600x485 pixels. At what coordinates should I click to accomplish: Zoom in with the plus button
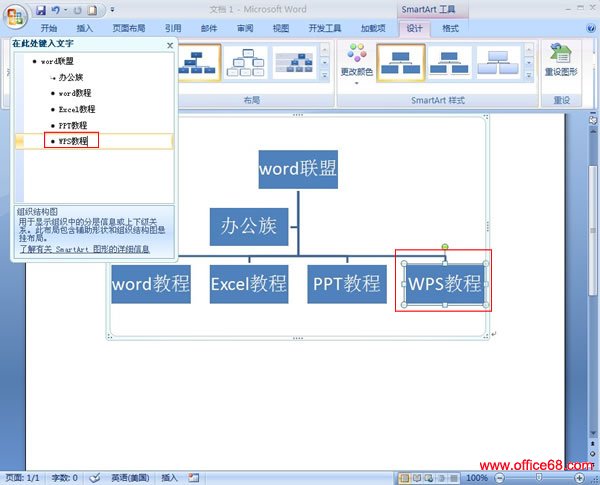pos(579,478)
